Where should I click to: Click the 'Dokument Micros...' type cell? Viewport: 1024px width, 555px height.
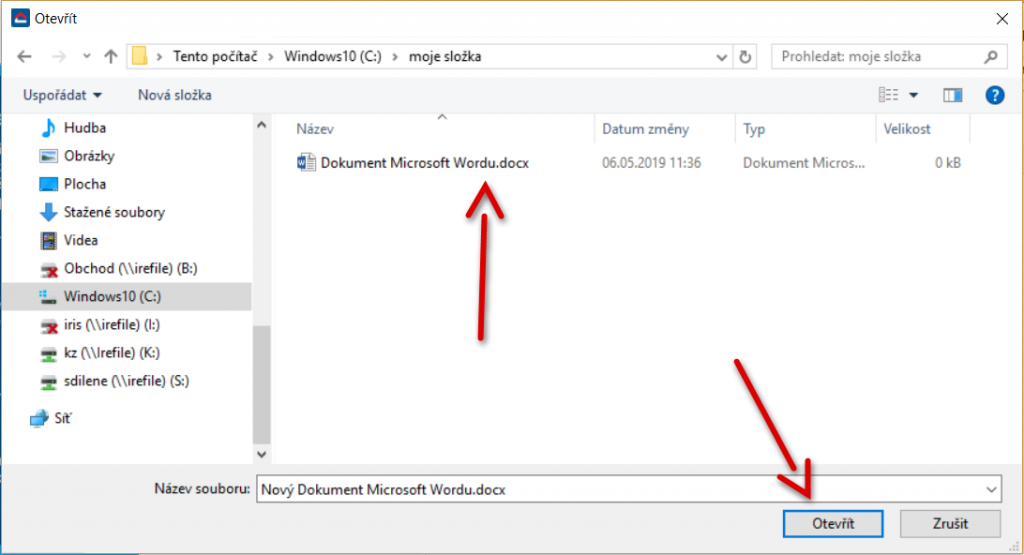pos(803,163)
